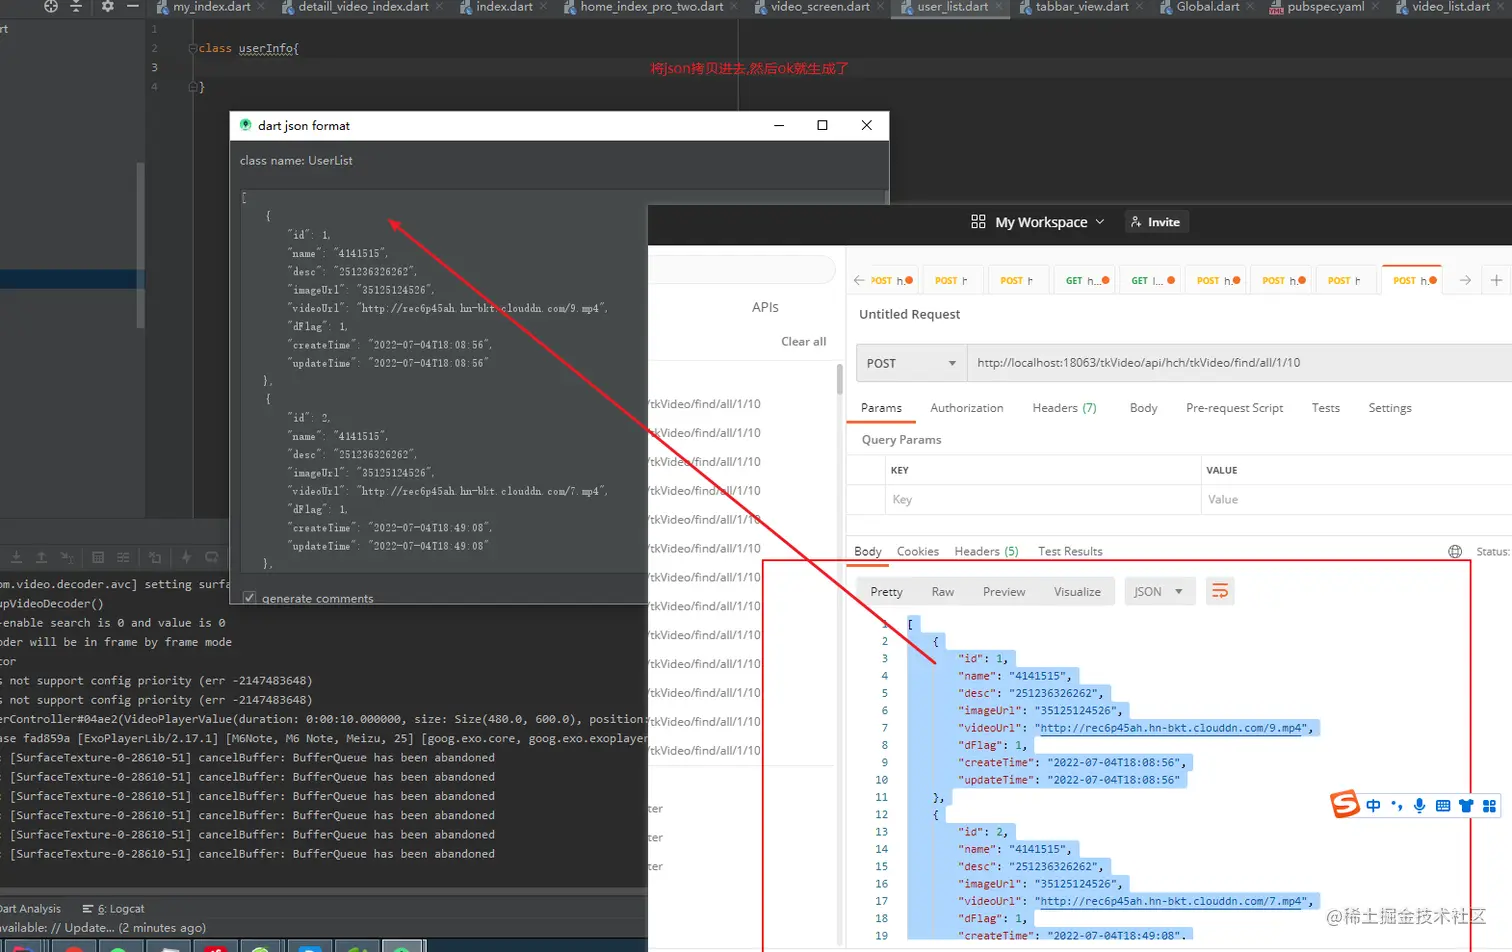Click the Sogou punctuation mode icon
Viewport: 1512px width, 952px height.
pos(1396,806)
